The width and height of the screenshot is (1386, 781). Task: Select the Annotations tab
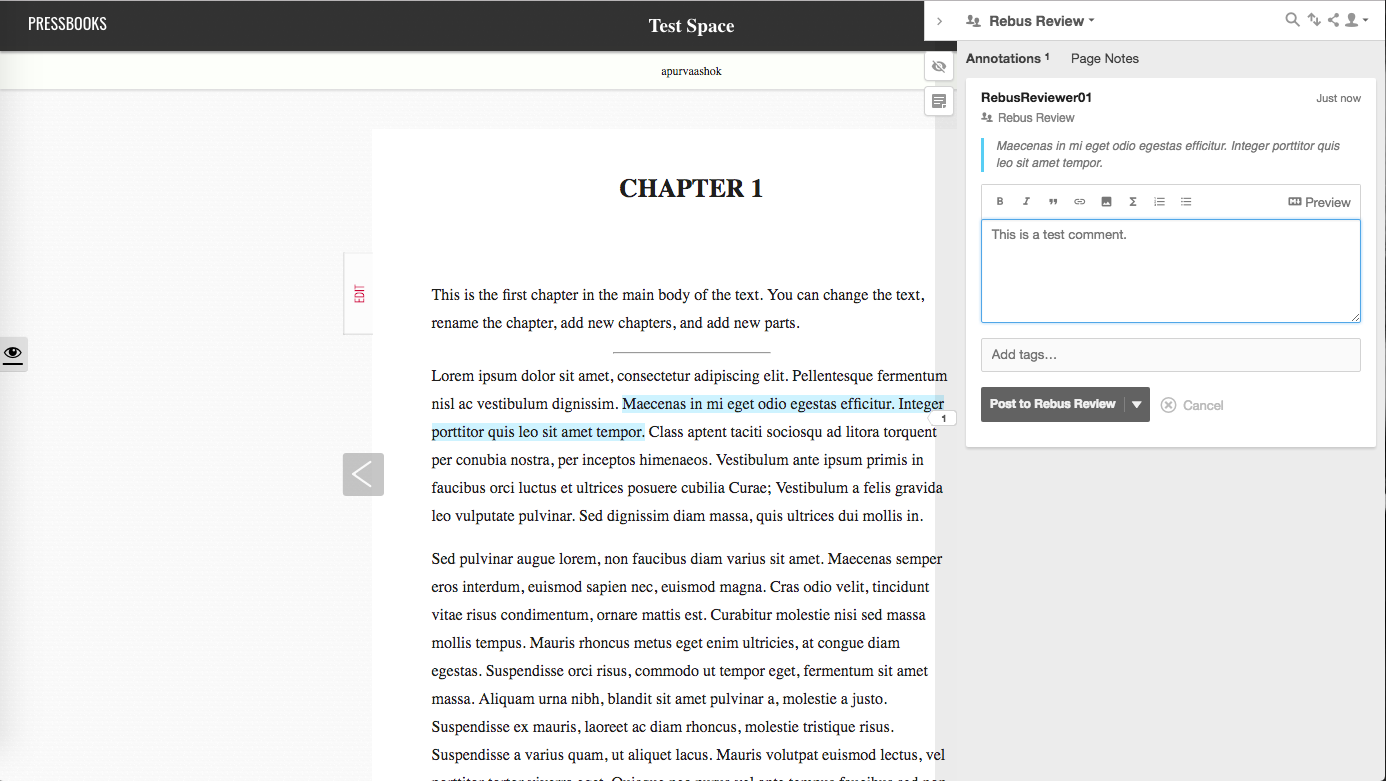click(1006, 59)
